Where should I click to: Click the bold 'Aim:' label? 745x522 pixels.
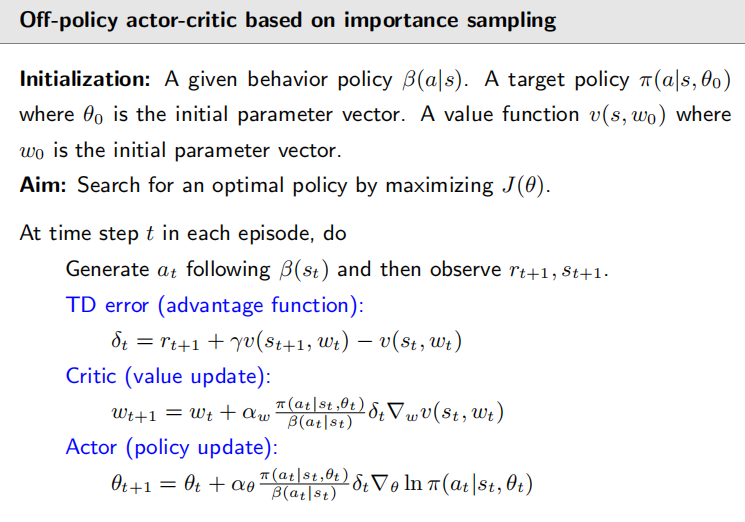[43, 185]
